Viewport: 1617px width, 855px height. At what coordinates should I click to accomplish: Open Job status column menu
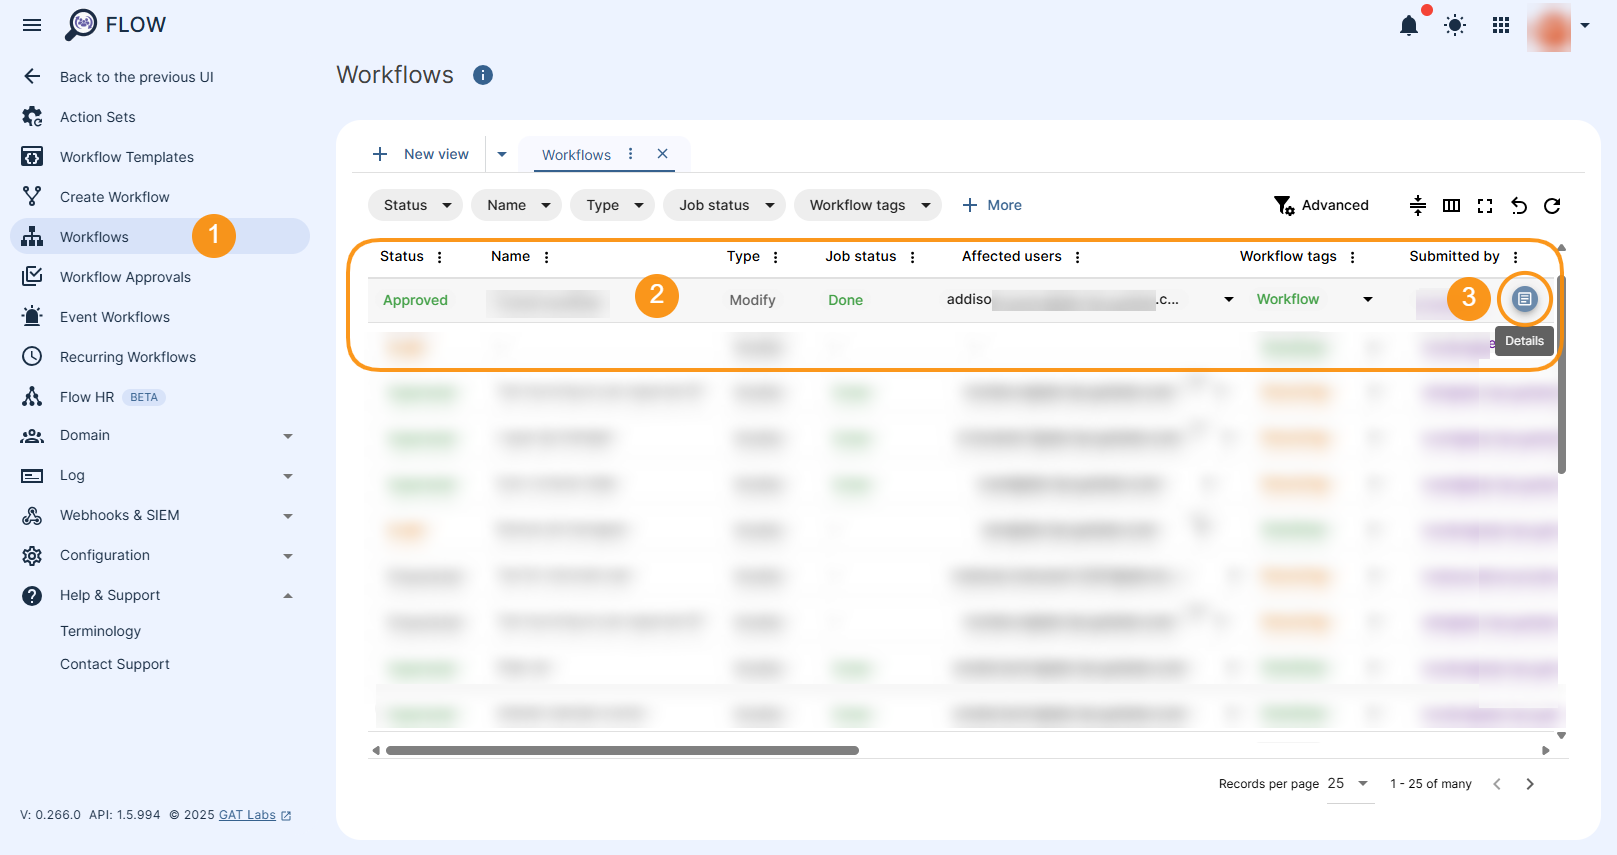(912, 257)
